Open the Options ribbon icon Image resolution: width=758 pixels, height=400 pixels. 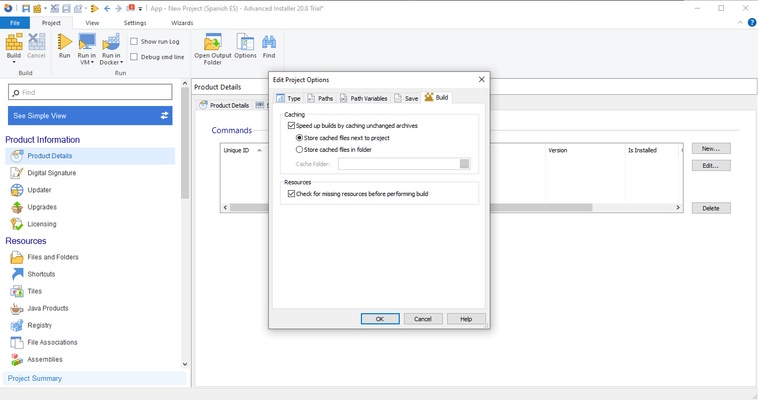pos(245,46)
